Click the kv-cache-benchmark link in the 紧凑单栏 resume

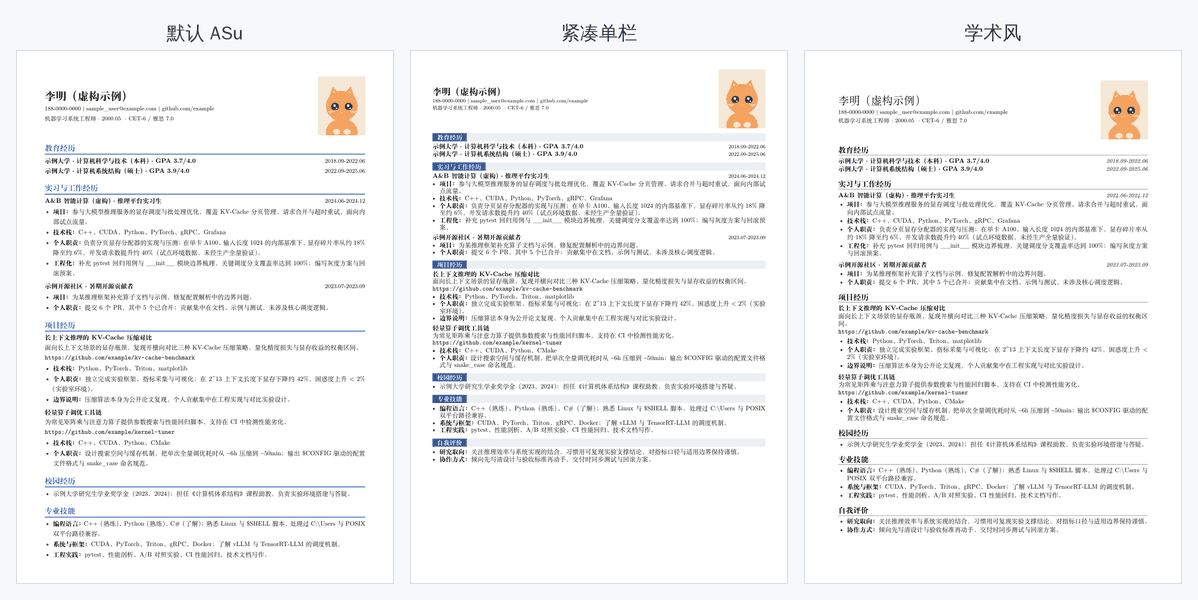pos(507,289)
